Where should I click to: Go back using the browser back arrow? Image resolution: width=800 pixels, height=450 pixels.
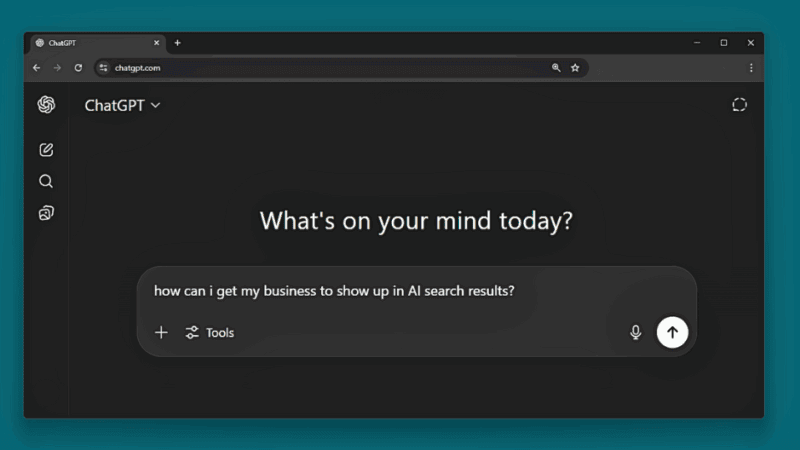click(37, 68)
